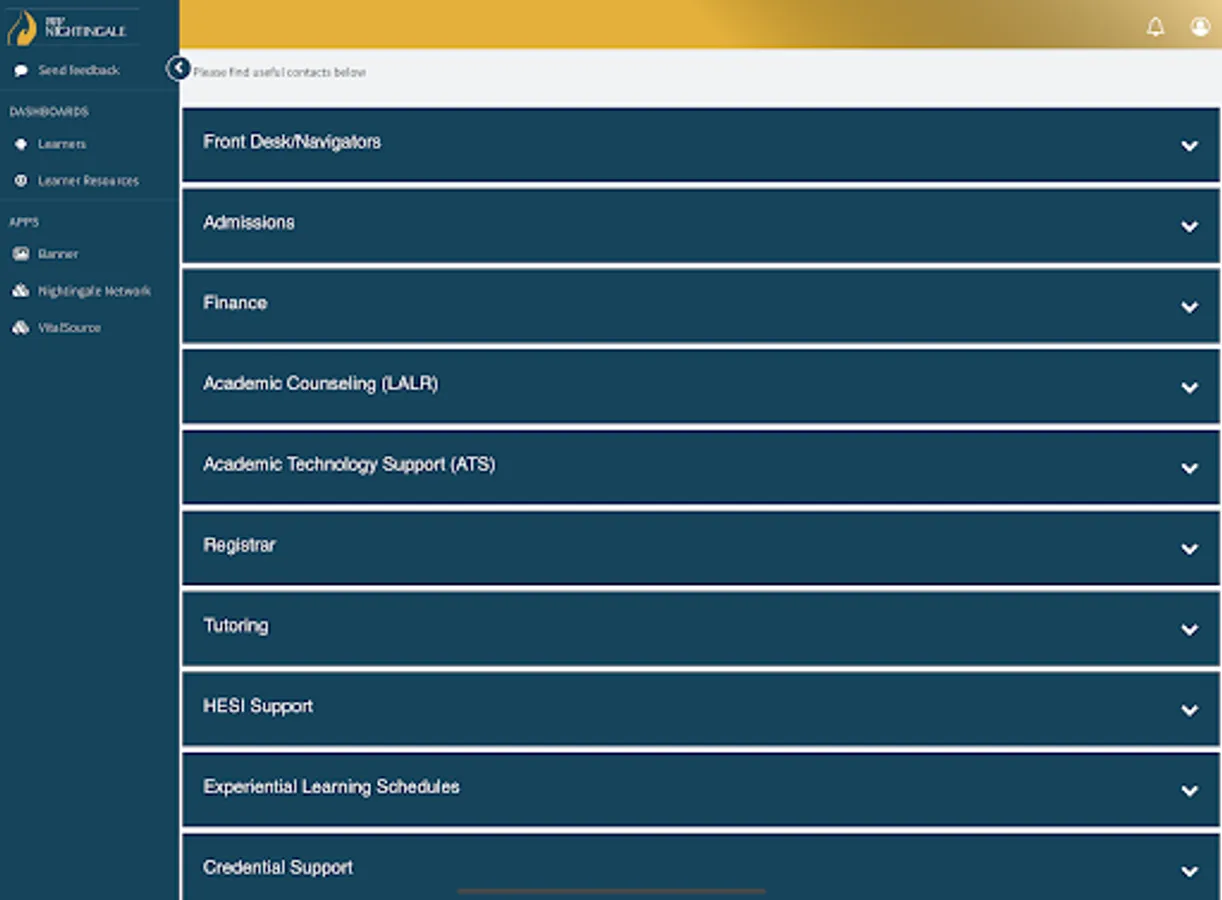
Task: Click the Learners icon in the sidebar
Action: [x=20, y=144]
